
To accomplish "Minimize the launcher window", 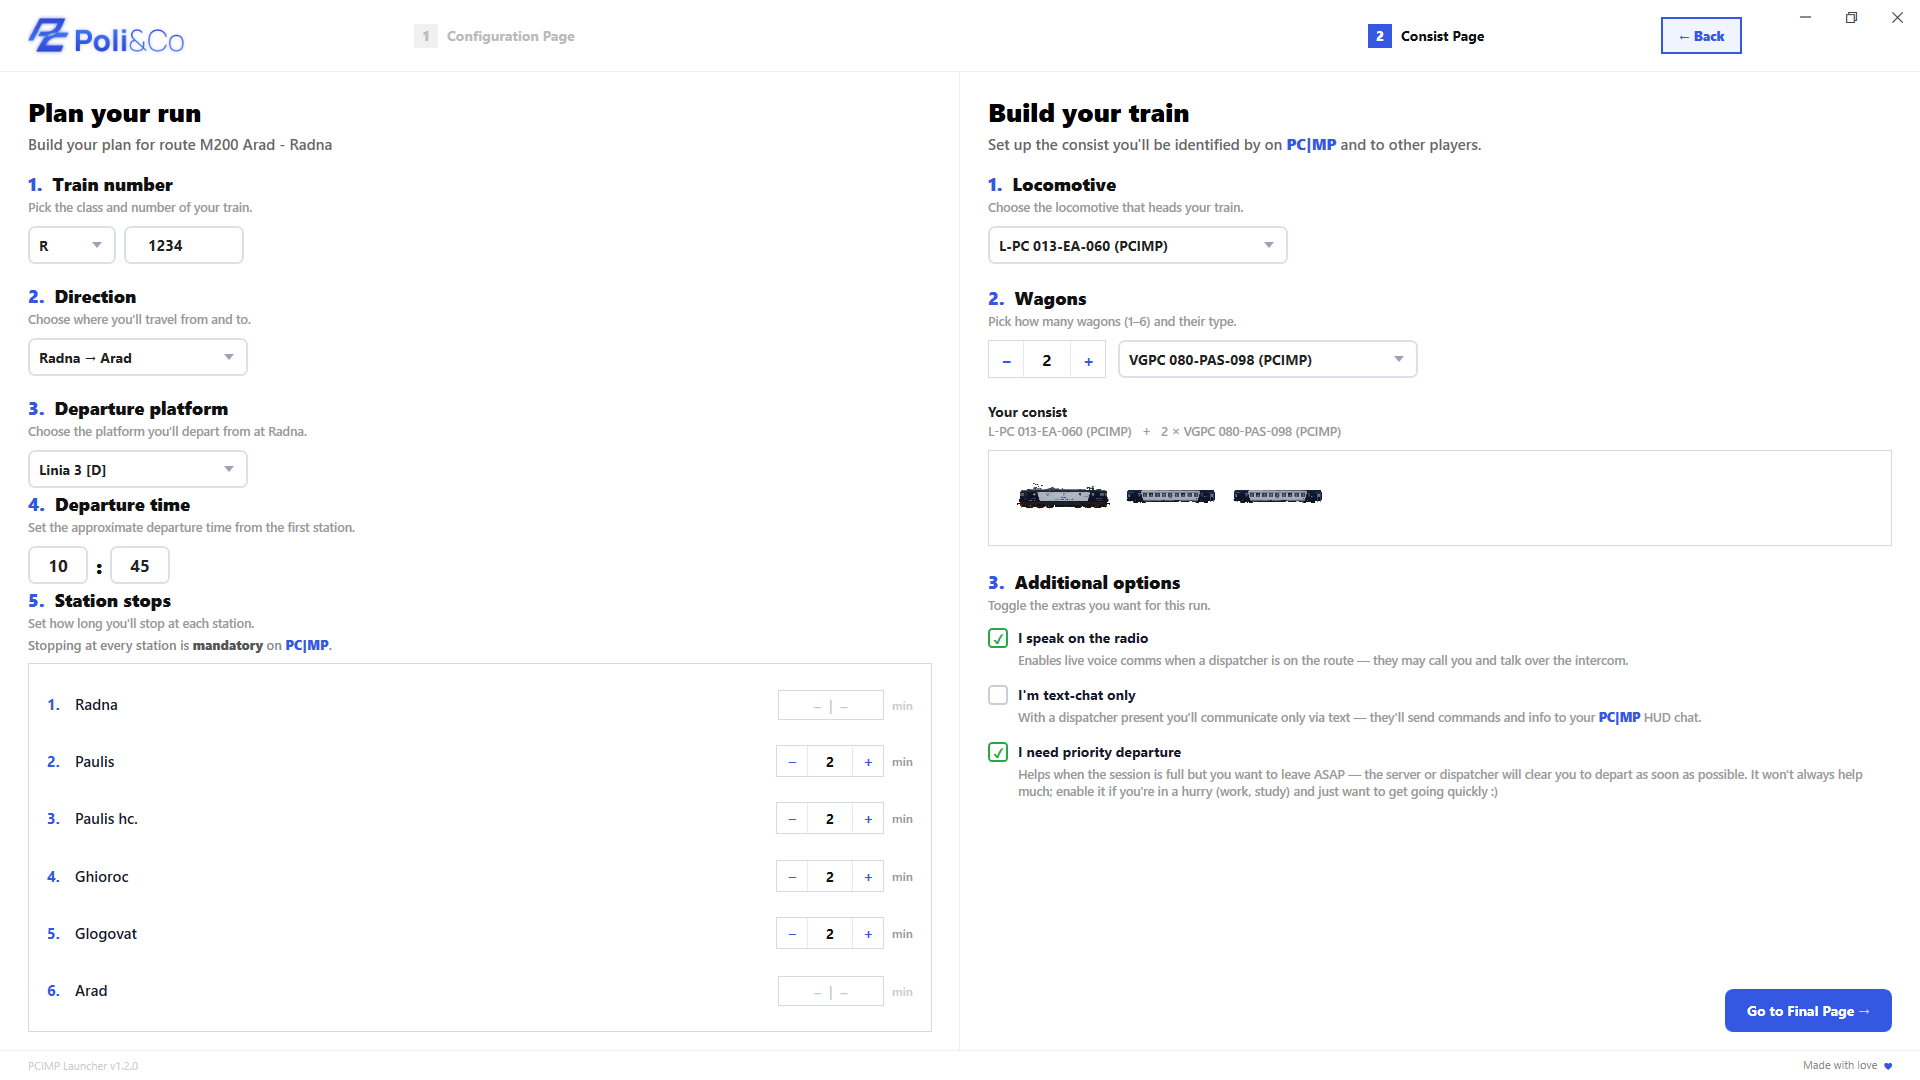I will [x=1805, y=17].
